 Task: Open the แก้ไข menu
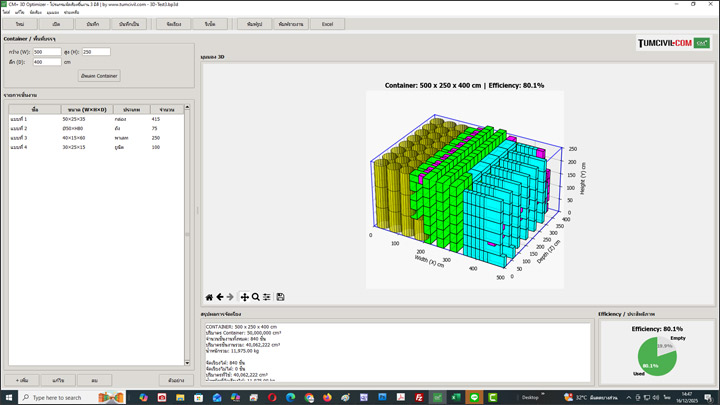[x=20, y=12]
